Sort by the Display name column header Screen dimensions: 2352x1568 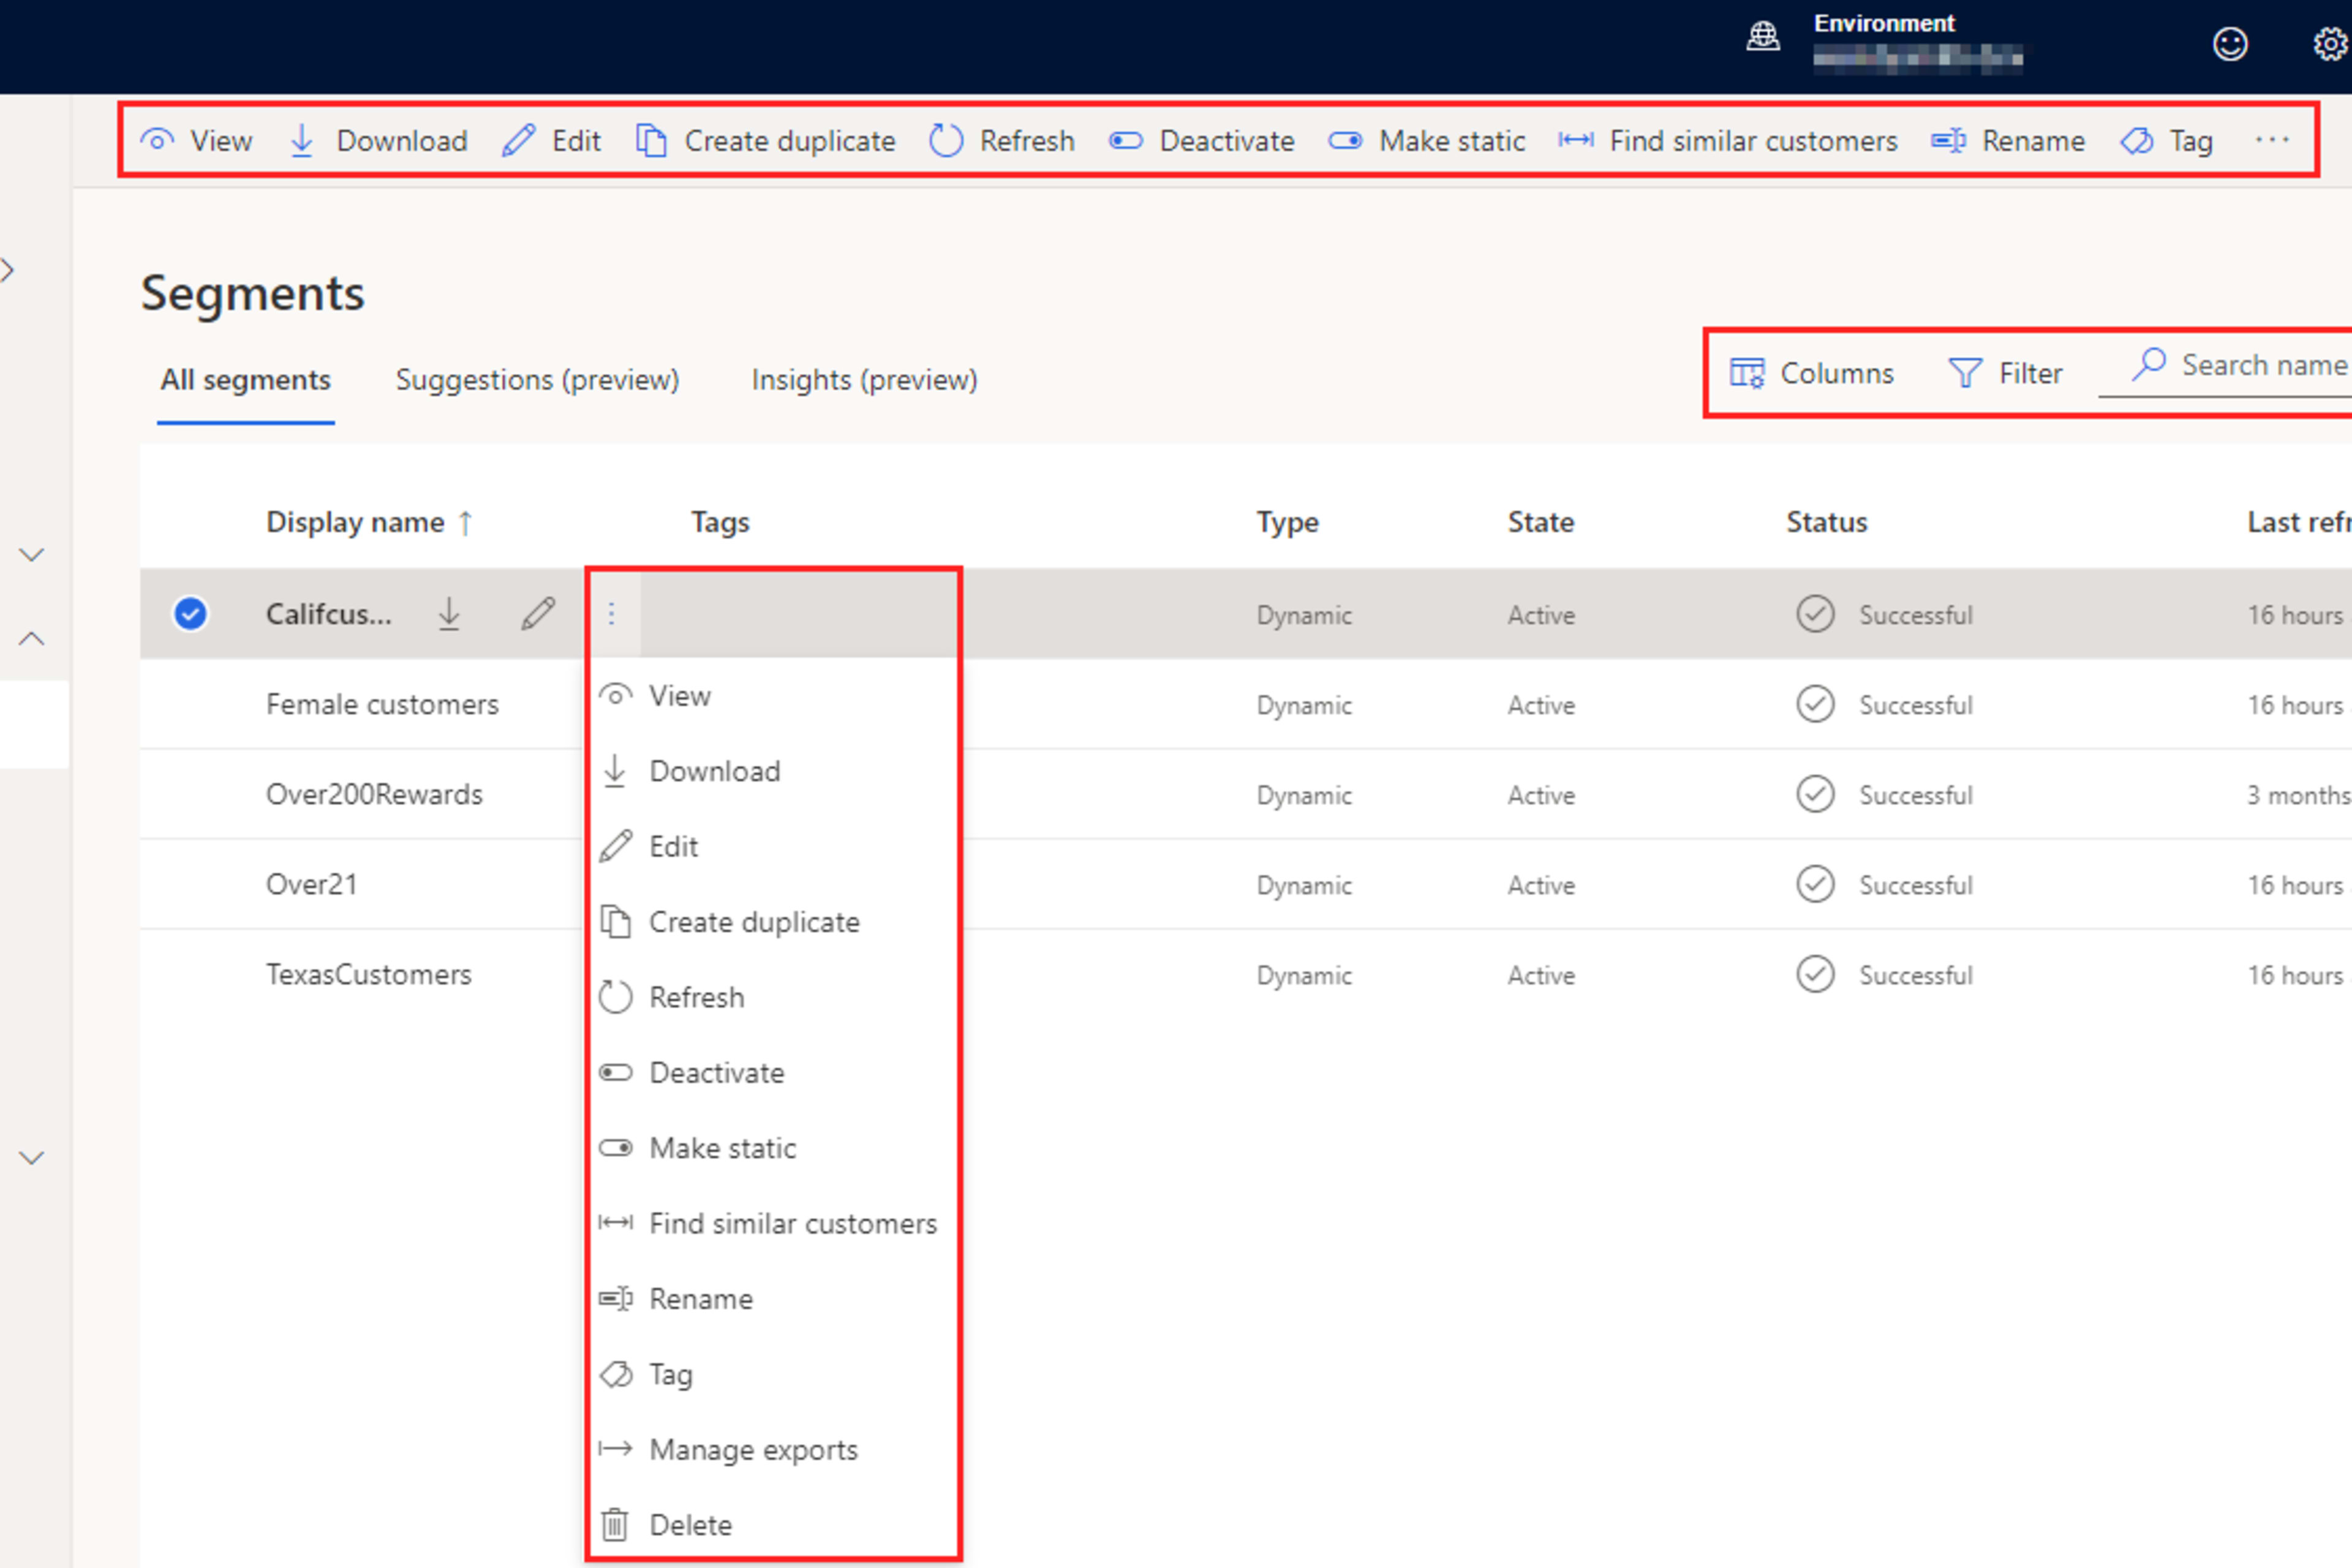368,522
